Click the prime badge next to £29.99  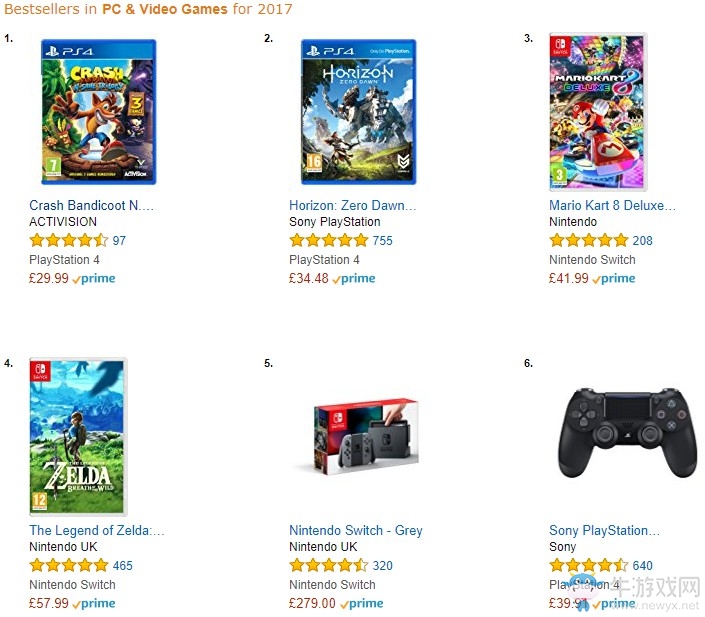(x=94, y=279)
